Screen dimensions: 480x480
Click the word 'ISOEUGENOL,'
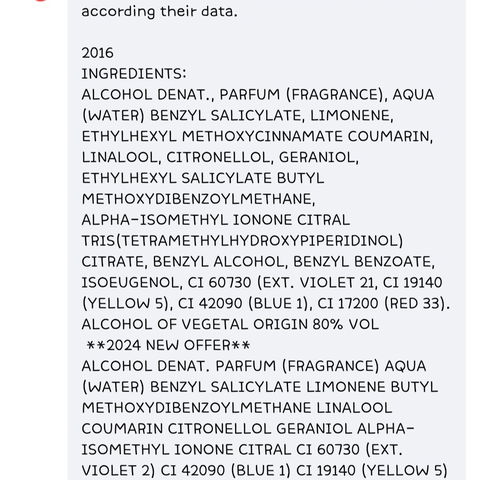click(x=132, y=283)
